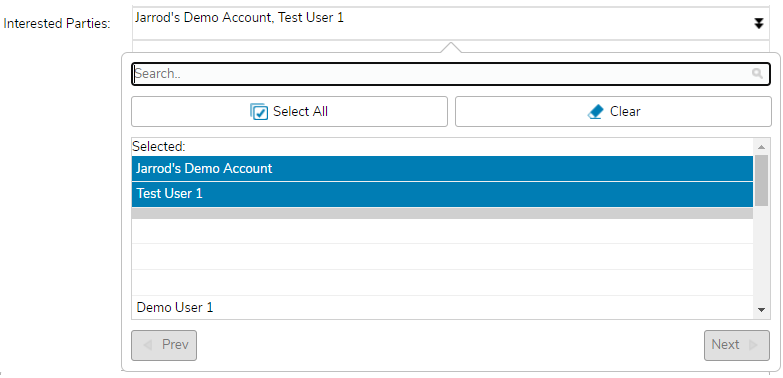
Task: Click the Select All checkmark icon
Action: pos(259,111)
